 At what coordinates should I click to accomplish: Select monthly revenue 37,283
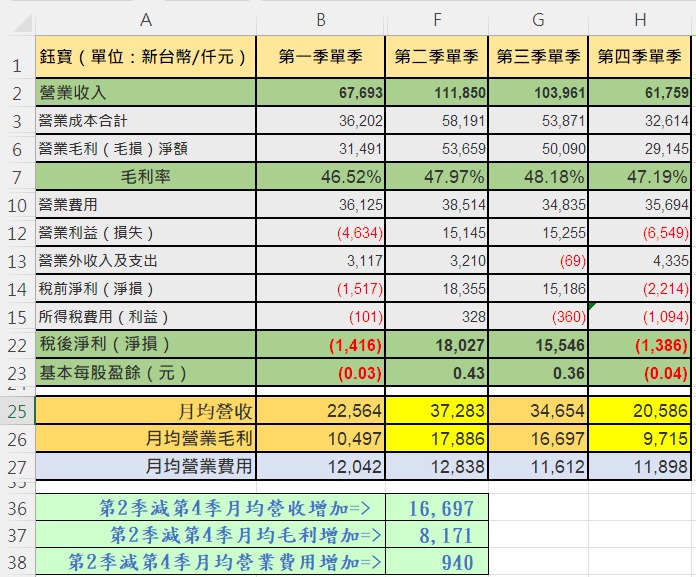(x=437, y=411)
